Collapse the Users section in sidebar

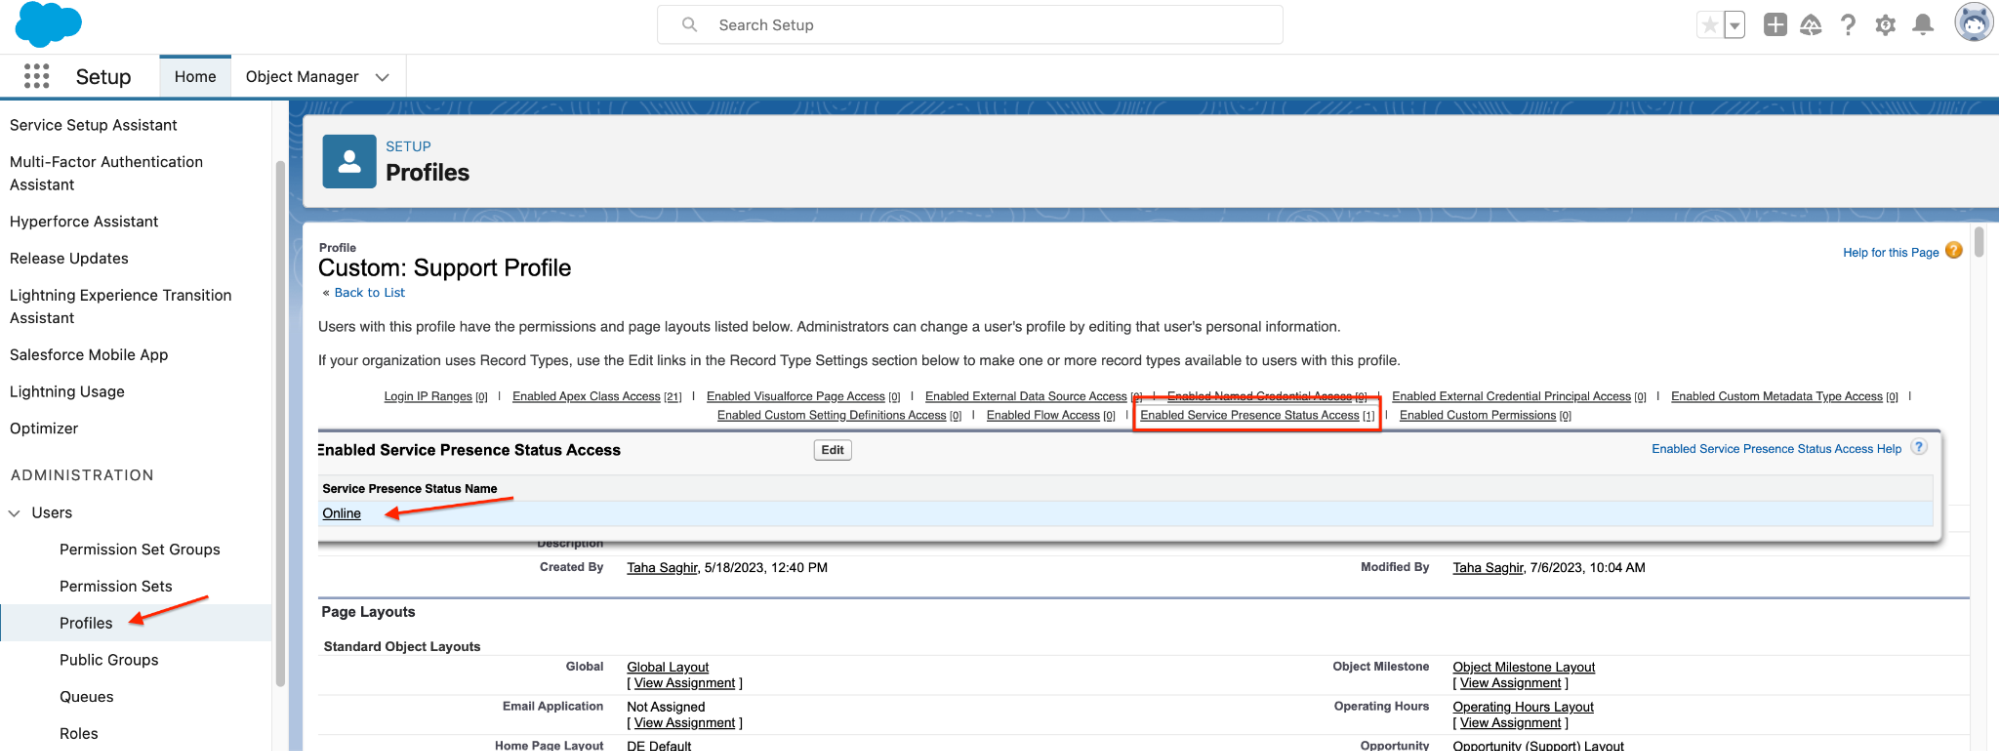(15, 513)
